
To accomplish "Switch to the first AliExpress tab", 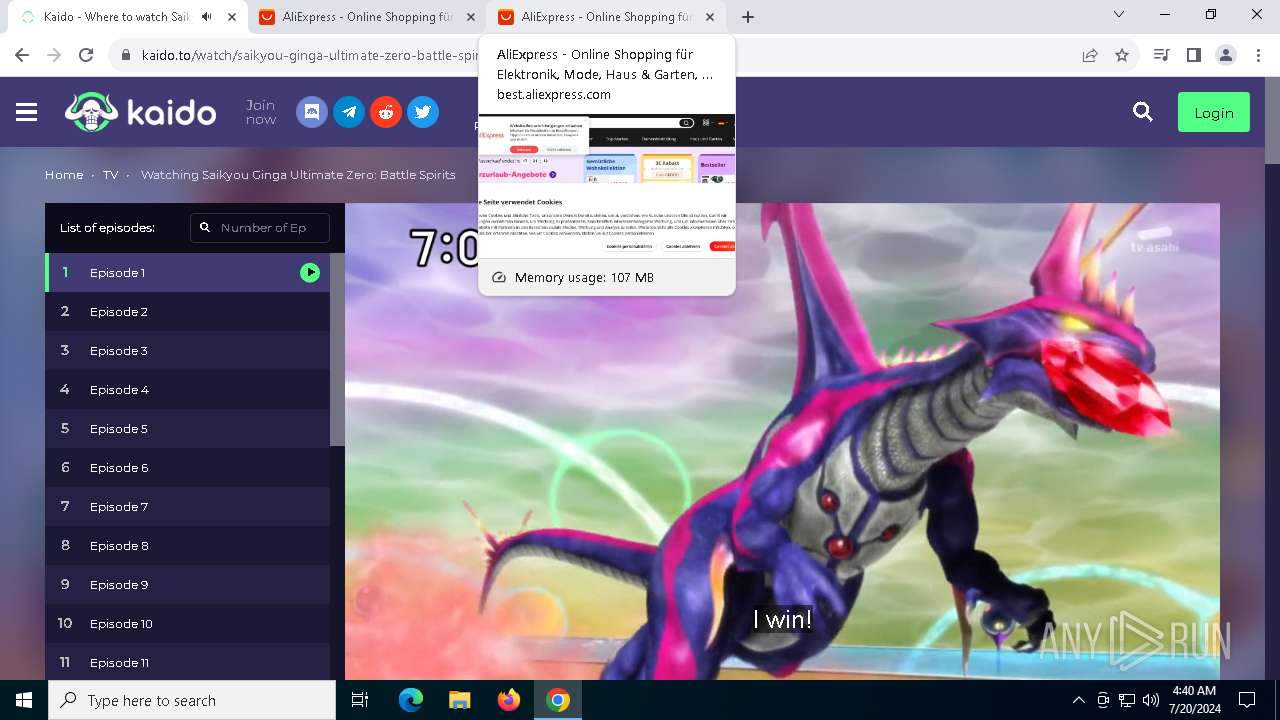I will tap(366, 17).
